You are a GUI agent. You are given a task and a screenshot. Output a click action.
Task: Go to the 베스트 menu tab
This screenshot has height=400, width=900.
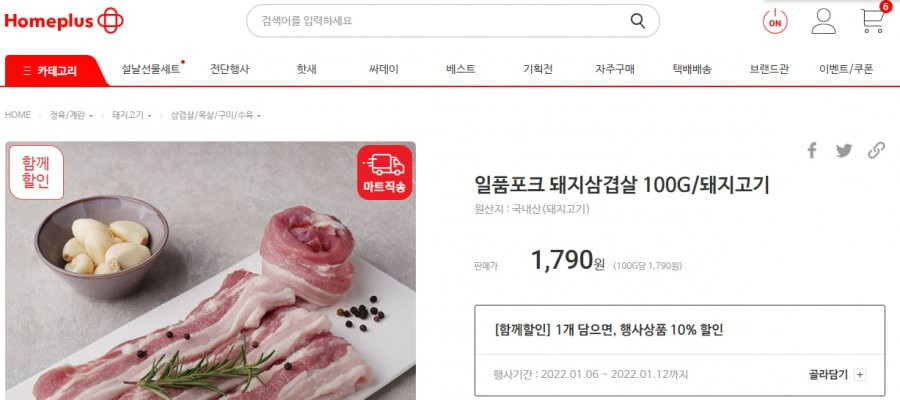click(x=460, y=69)
